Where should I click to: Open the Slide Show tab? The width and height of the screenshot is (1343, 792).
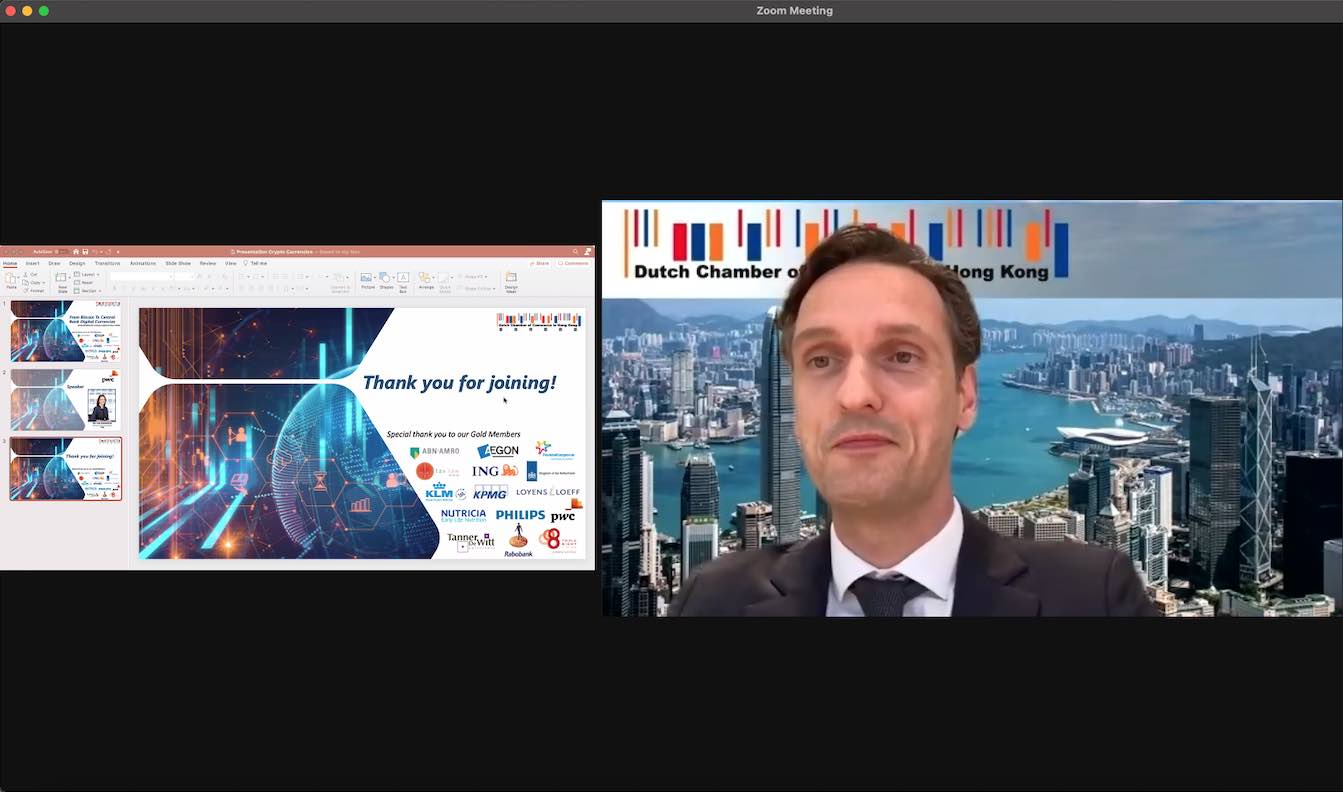pos(178,263)
